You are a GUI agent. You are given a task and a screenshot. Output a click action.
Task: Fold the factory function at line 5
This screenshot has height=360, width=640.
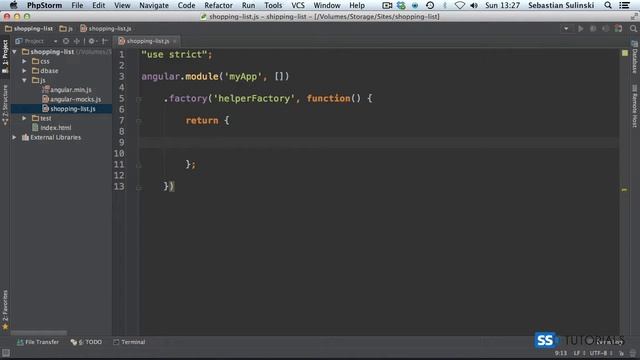point(139,99)
